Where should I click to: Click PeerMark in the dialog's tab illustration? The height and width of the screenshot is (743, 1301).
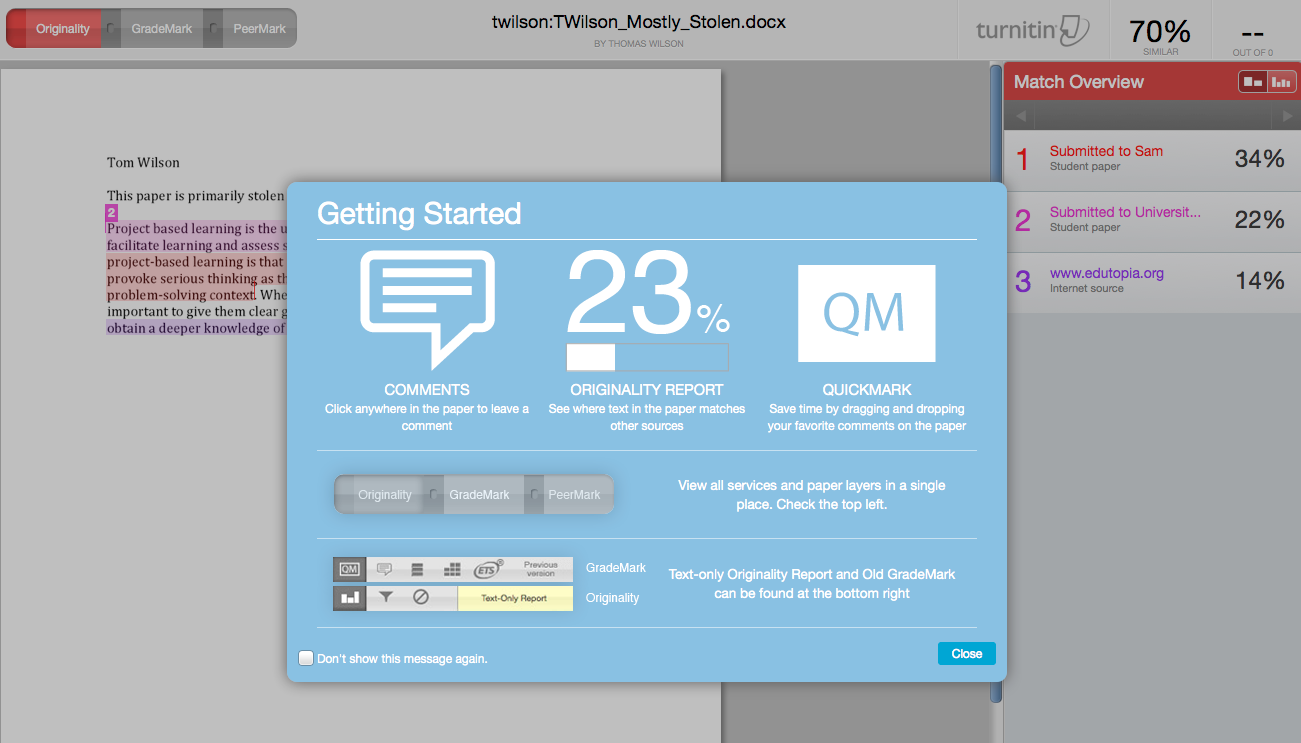coord(574,495)
